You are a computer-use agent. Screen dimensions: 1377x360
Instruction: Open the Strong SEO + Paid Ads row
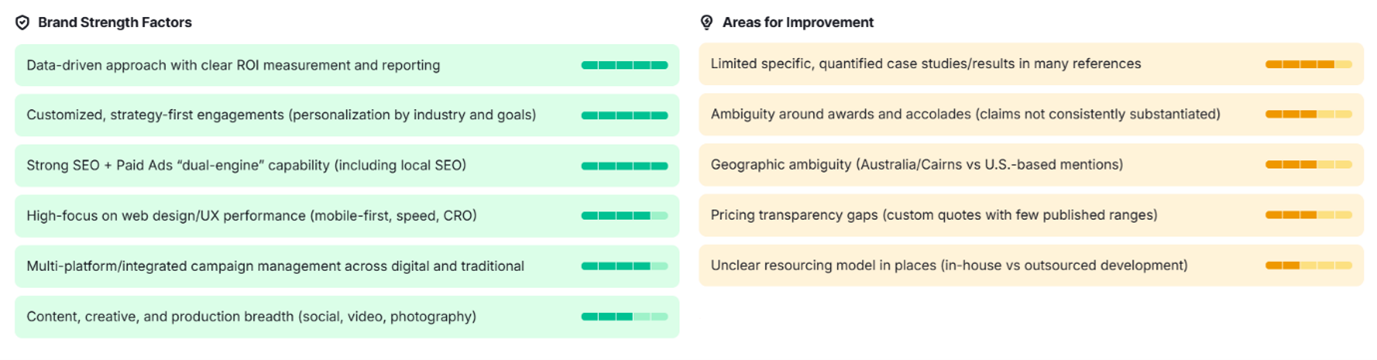pos(347,166)
